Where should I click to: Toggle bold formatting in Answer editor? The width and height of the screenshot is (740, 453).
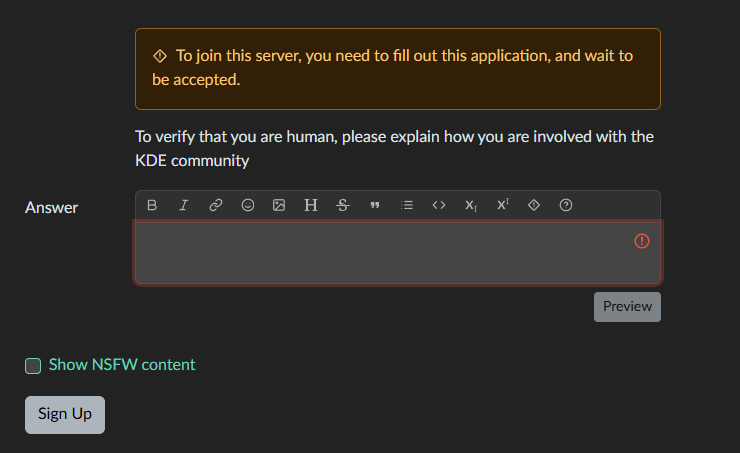tap(152, 205)
